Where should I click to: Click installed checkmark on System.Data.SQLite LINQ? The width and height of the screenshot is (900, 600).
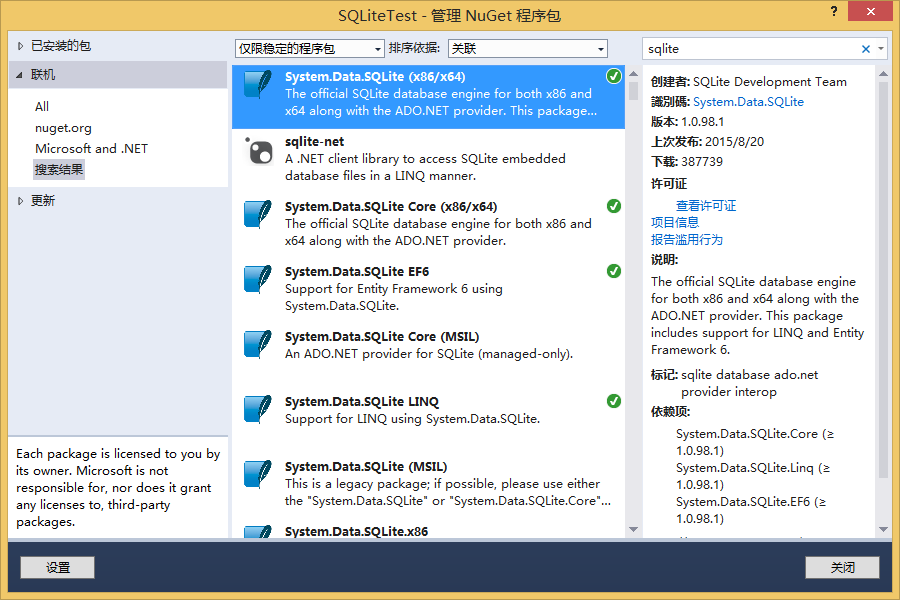[x=614, y=401]
